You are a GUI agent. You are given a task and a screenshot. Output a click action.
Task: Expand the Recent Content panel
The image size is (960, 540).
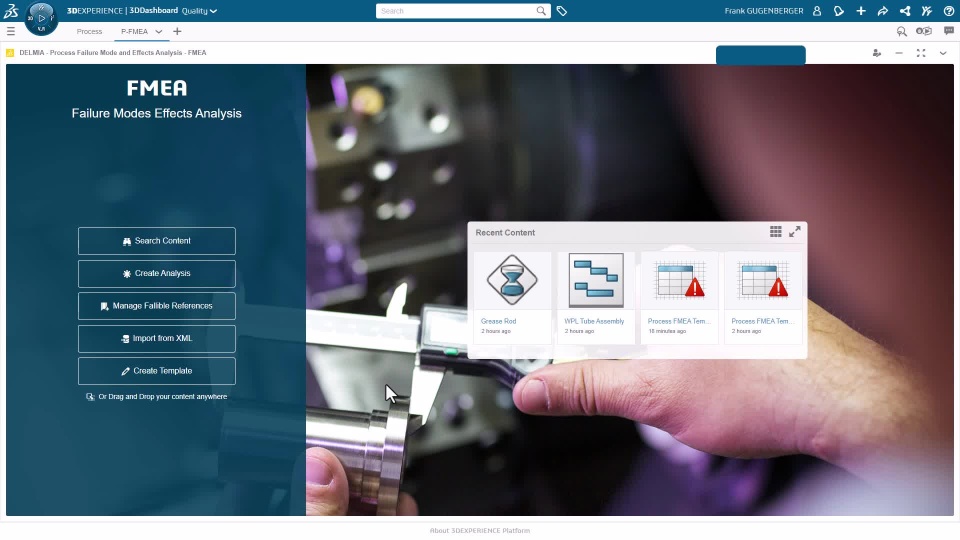(x=795, y=231)
